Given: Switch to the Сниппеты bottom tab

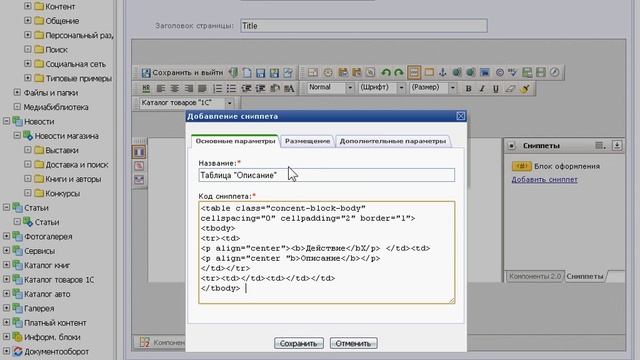Looking at the screenshot, I should point(585,276).
